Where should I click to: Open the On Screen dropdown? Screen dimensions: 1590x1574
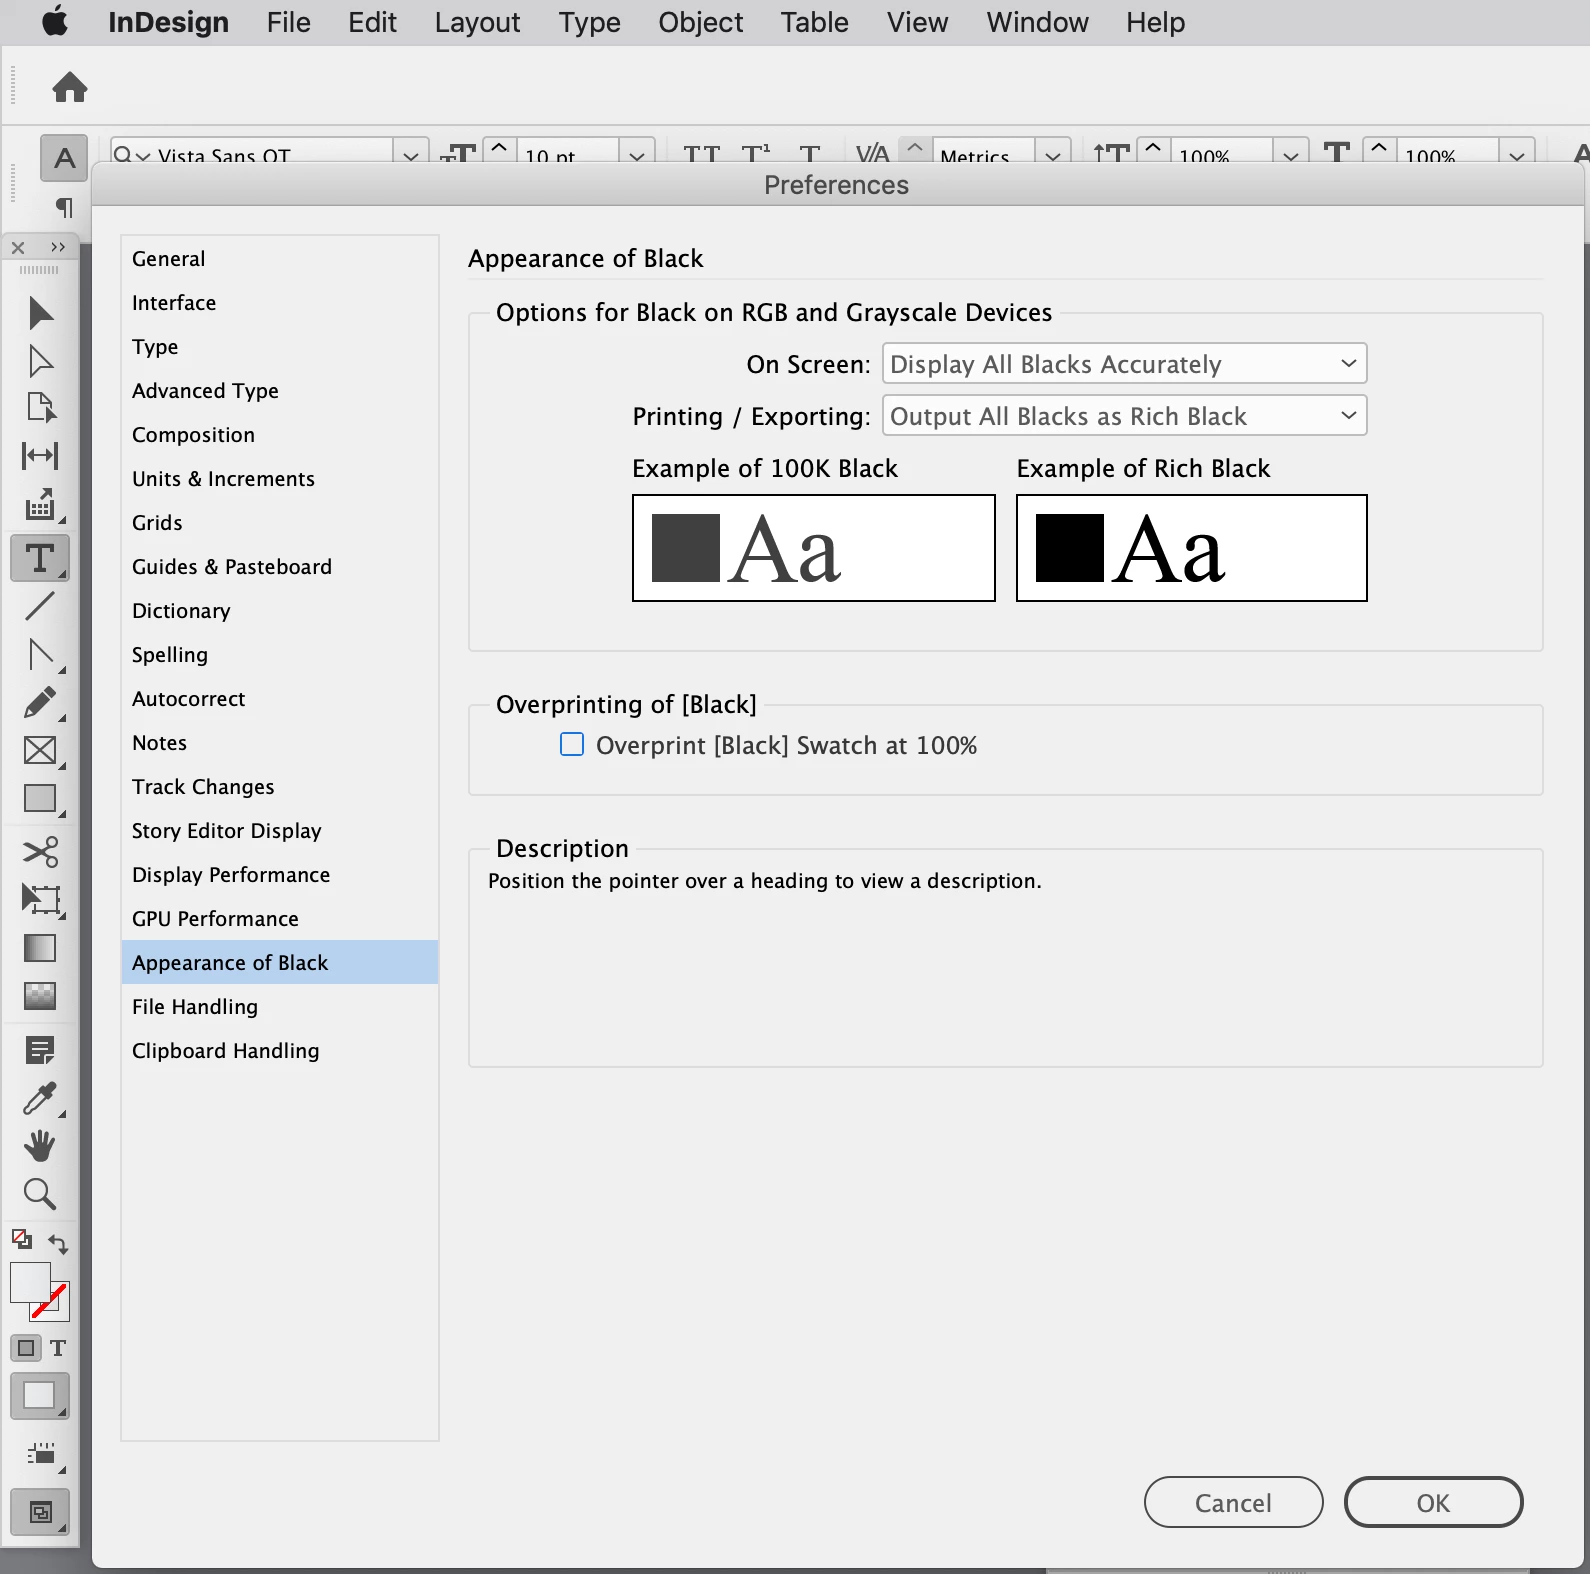point(1125,364)
